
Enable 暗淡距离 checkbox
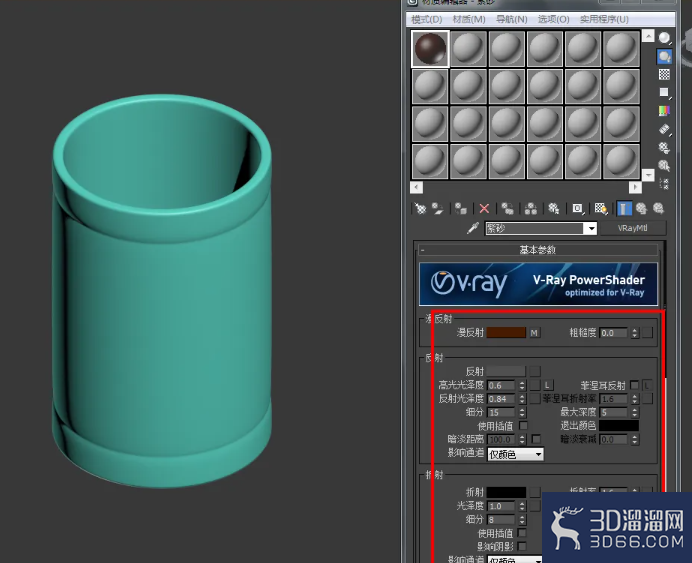[536, 439]
